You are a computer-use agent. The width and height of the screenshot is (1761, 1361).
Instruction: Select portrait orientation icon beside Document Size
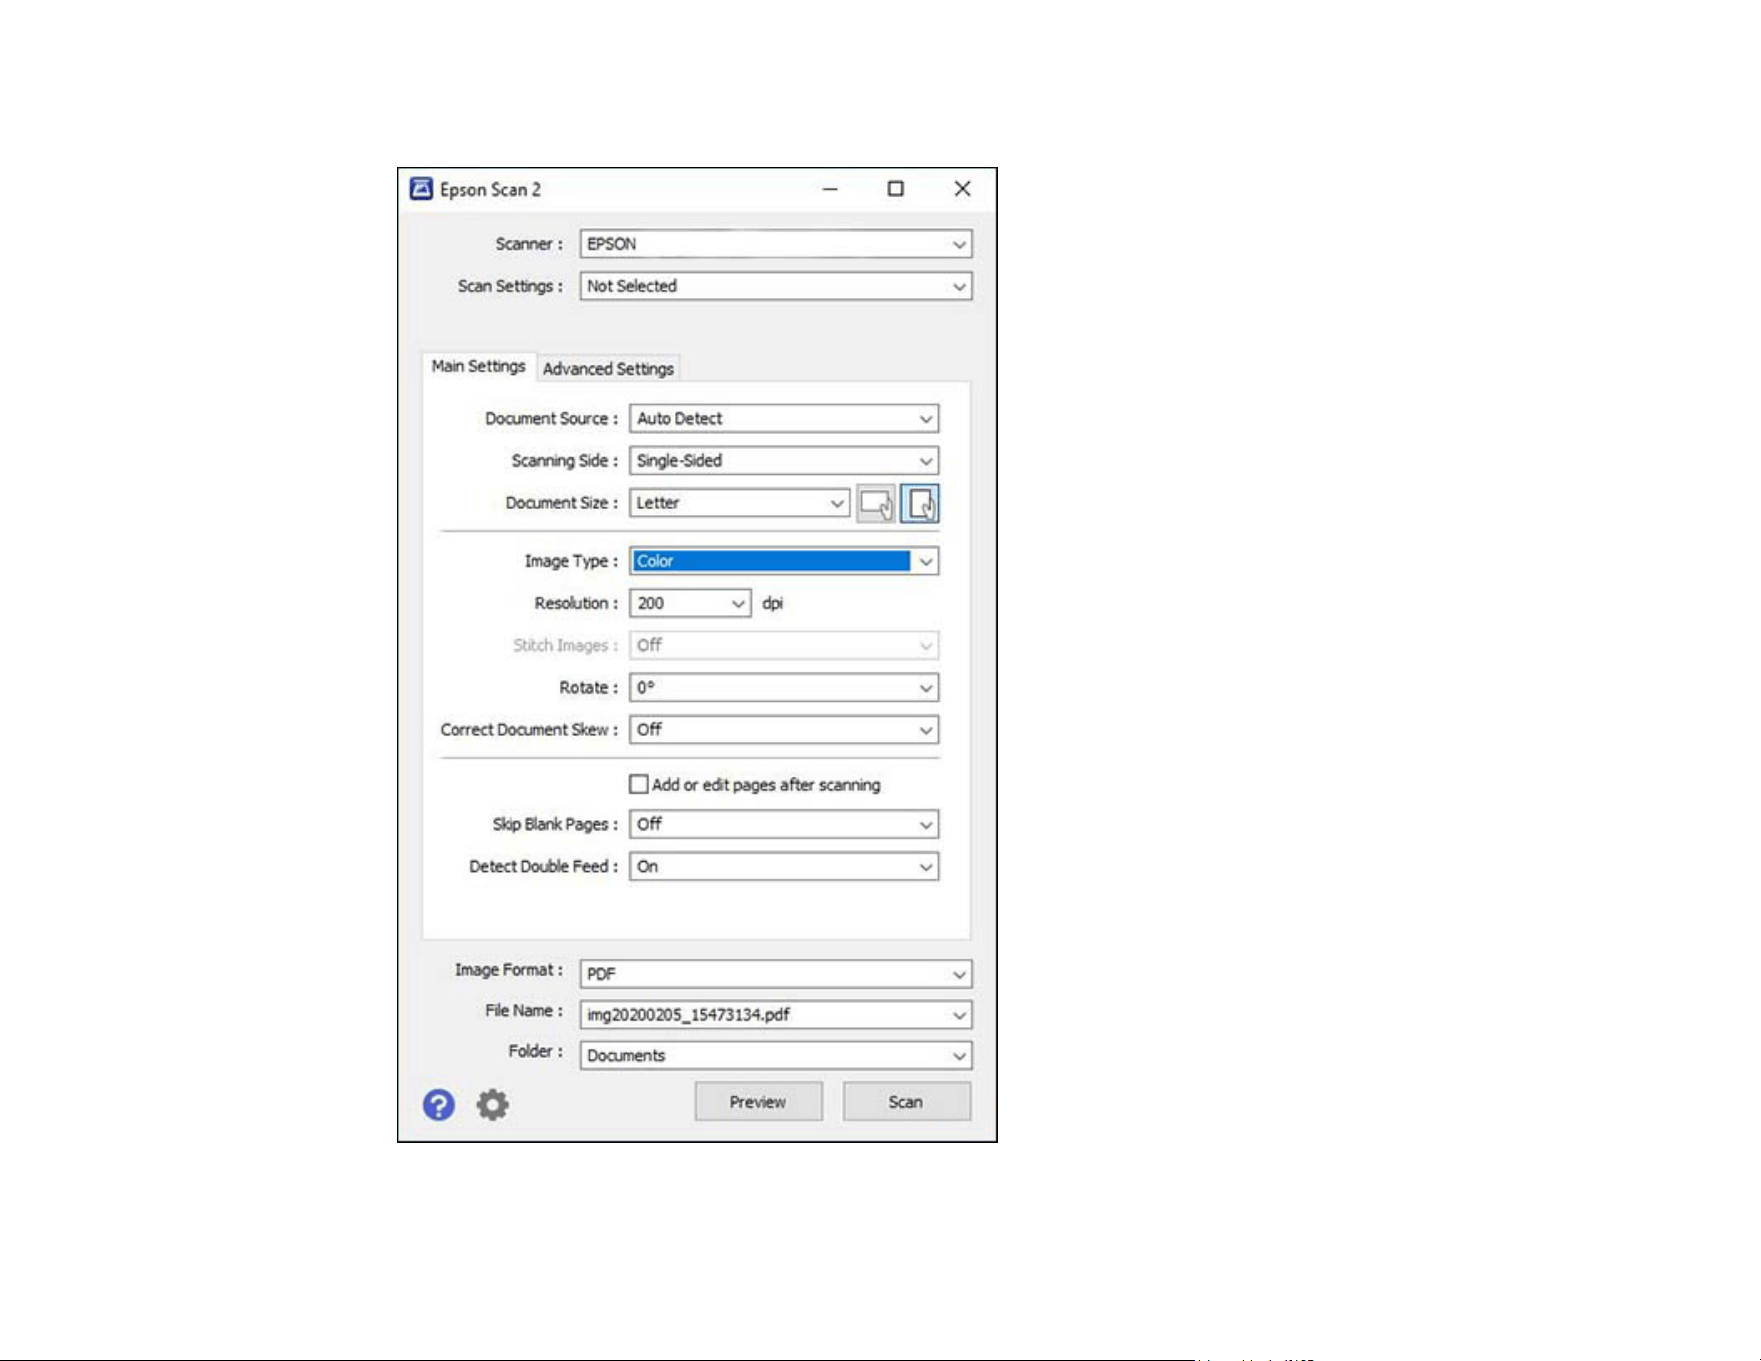920,503
